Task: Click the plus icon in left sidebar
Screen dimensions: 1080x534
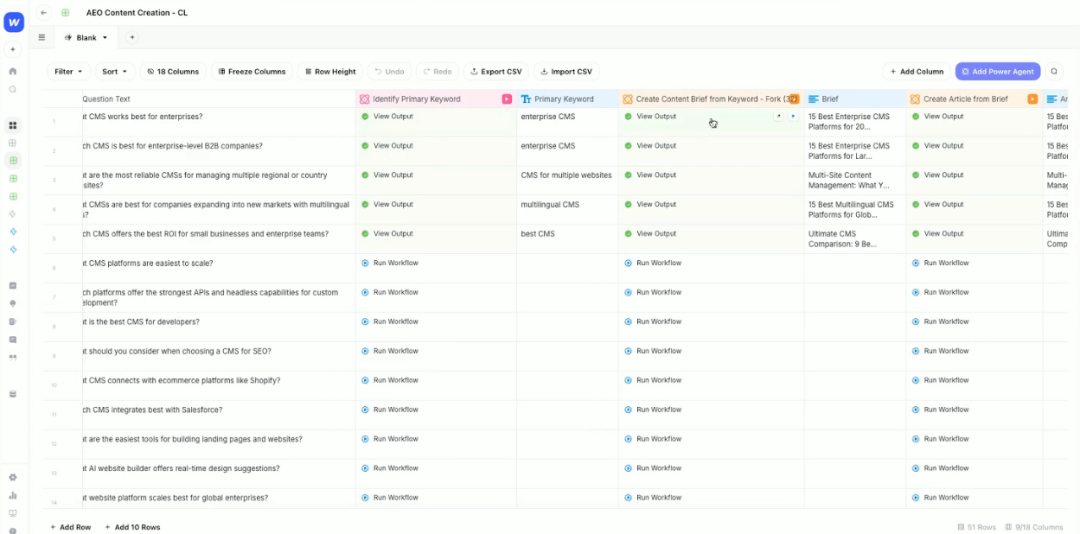Action: point(13,49)
